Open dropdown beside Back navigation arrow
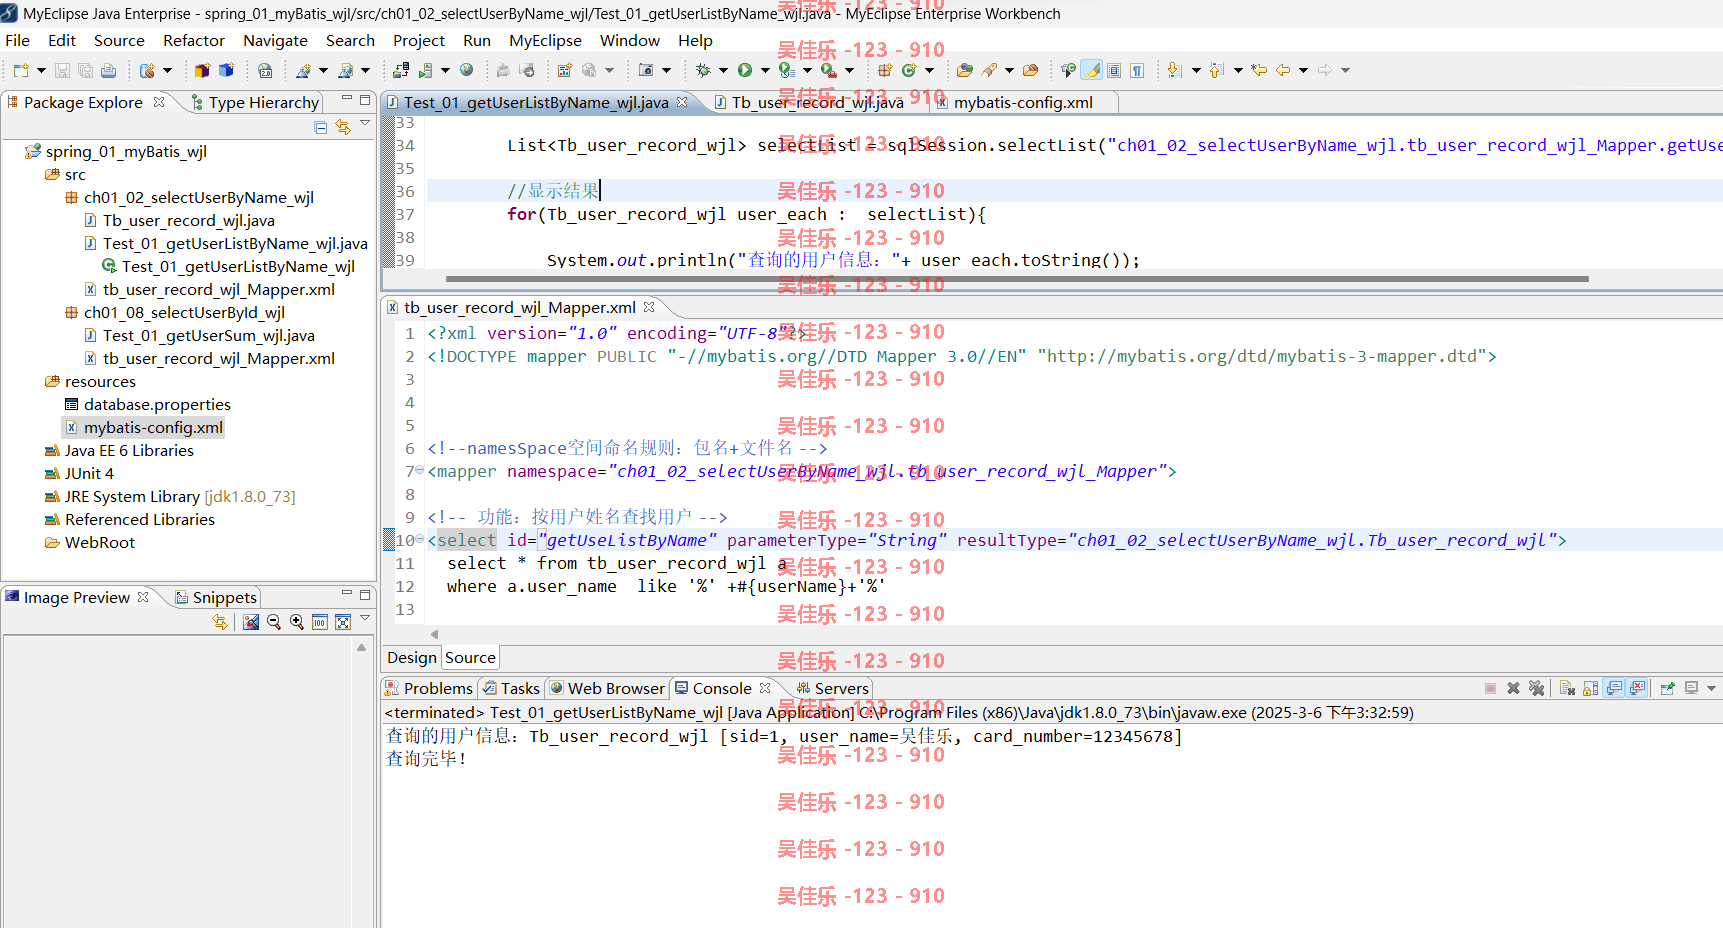The width and height of the screenshot is (1723, 928). click(x=1303, y=70)
